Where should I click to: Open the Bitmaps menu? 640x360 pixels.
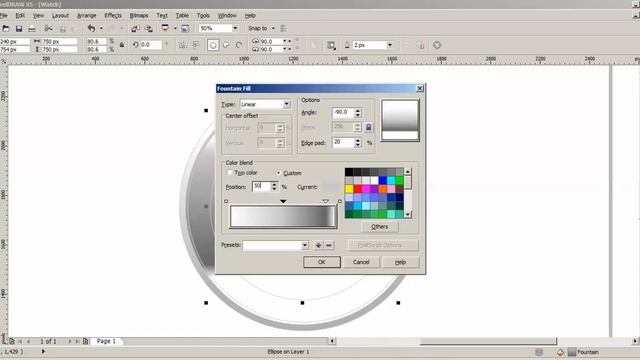pos(139,16)
